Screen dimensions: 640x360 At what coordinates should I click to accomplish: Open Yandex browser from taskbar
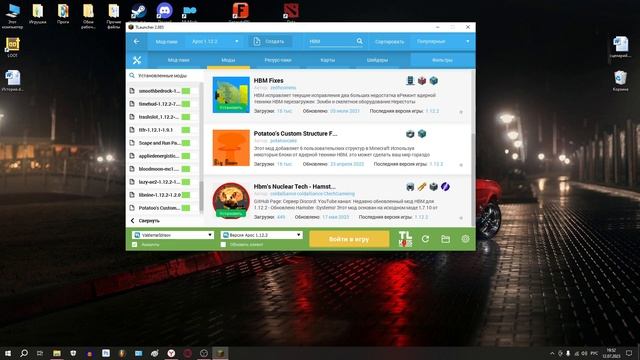click(x=171, y=353)
